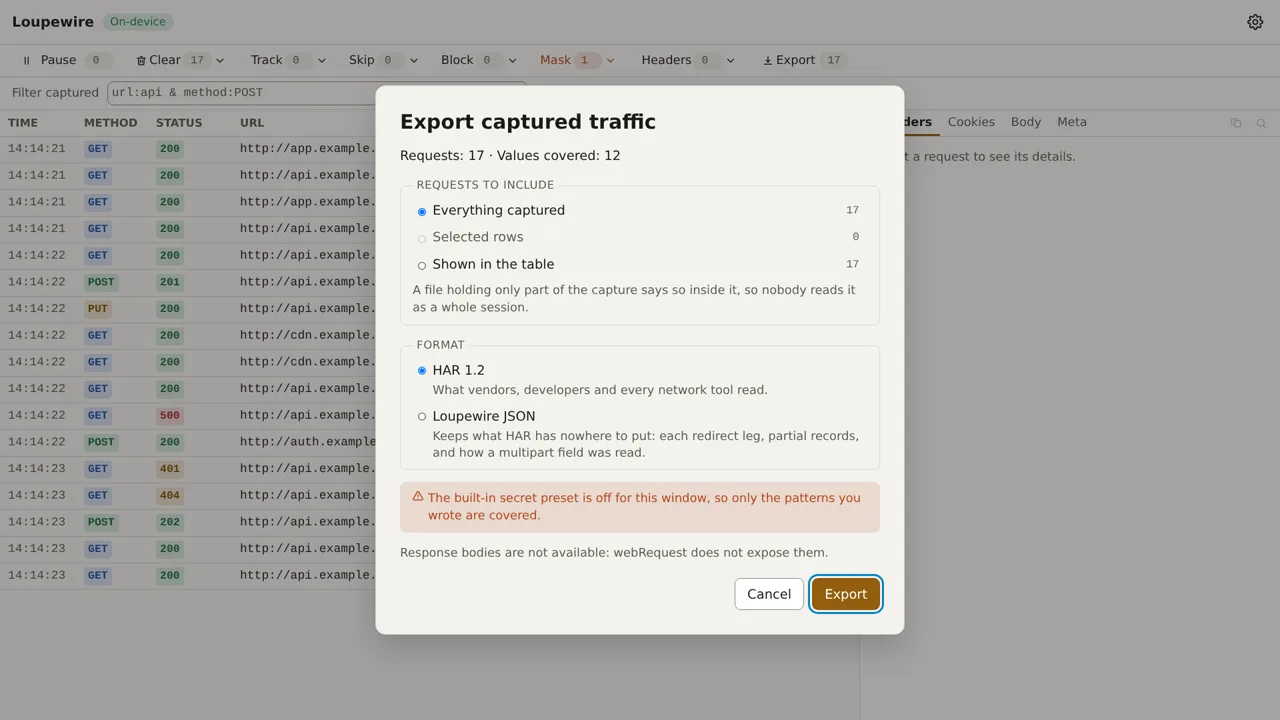Select the Everything captured radio option

[x=422, y=211]
